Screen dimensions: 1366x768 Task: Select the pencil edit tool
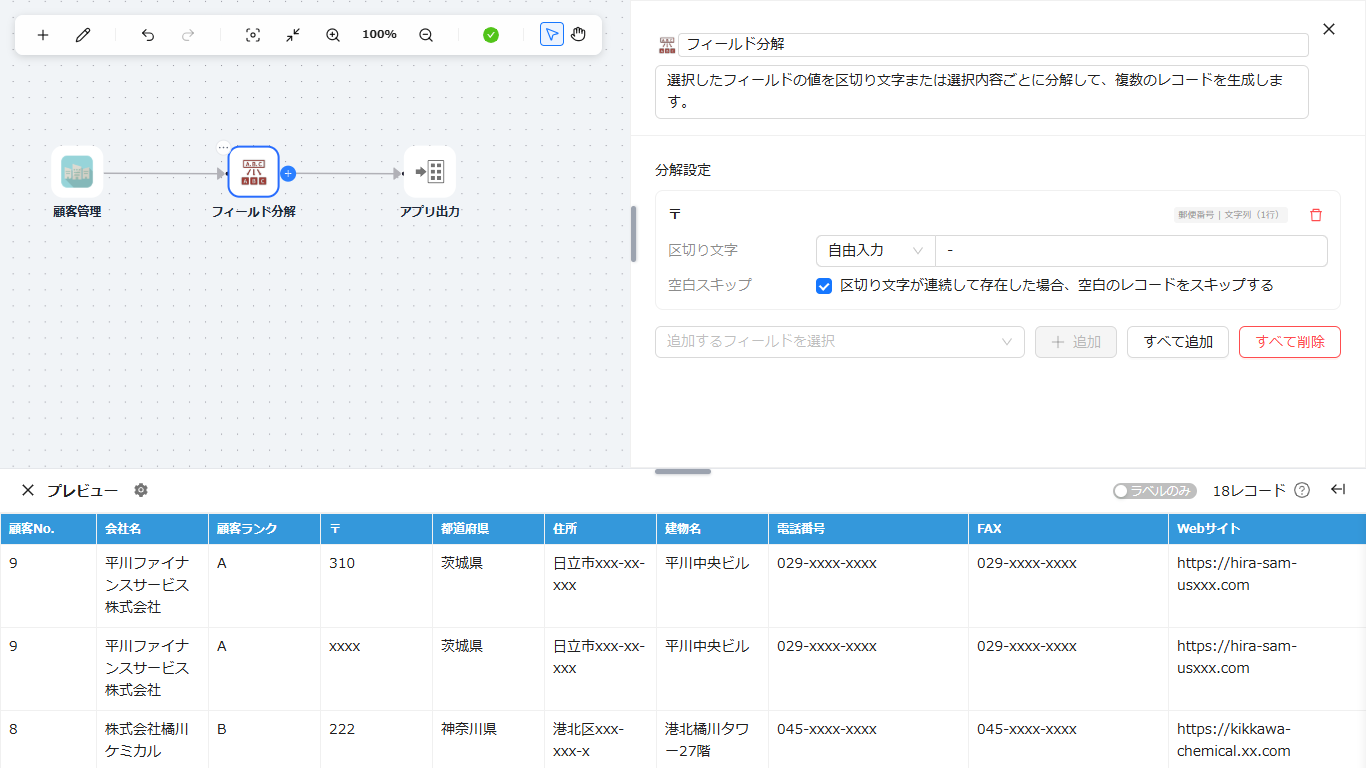click(83, 35)
